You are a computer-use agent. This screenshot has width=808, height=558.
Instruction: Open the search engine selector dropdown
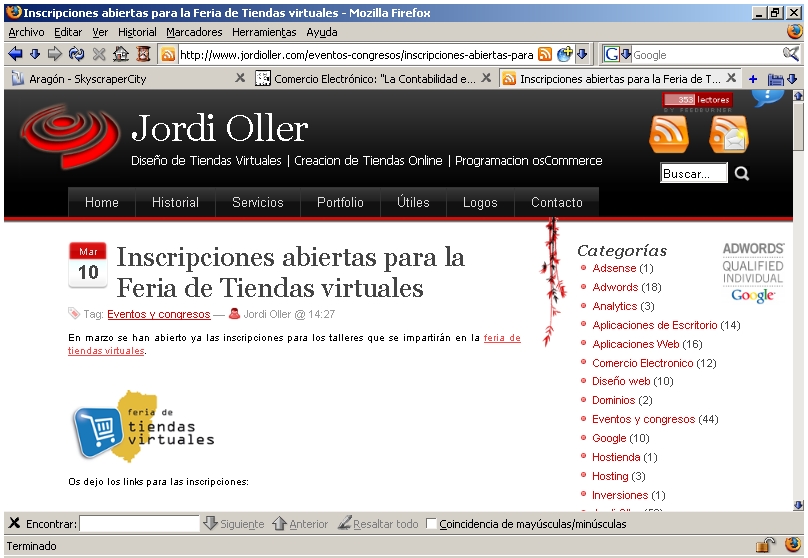click(626, 54)
